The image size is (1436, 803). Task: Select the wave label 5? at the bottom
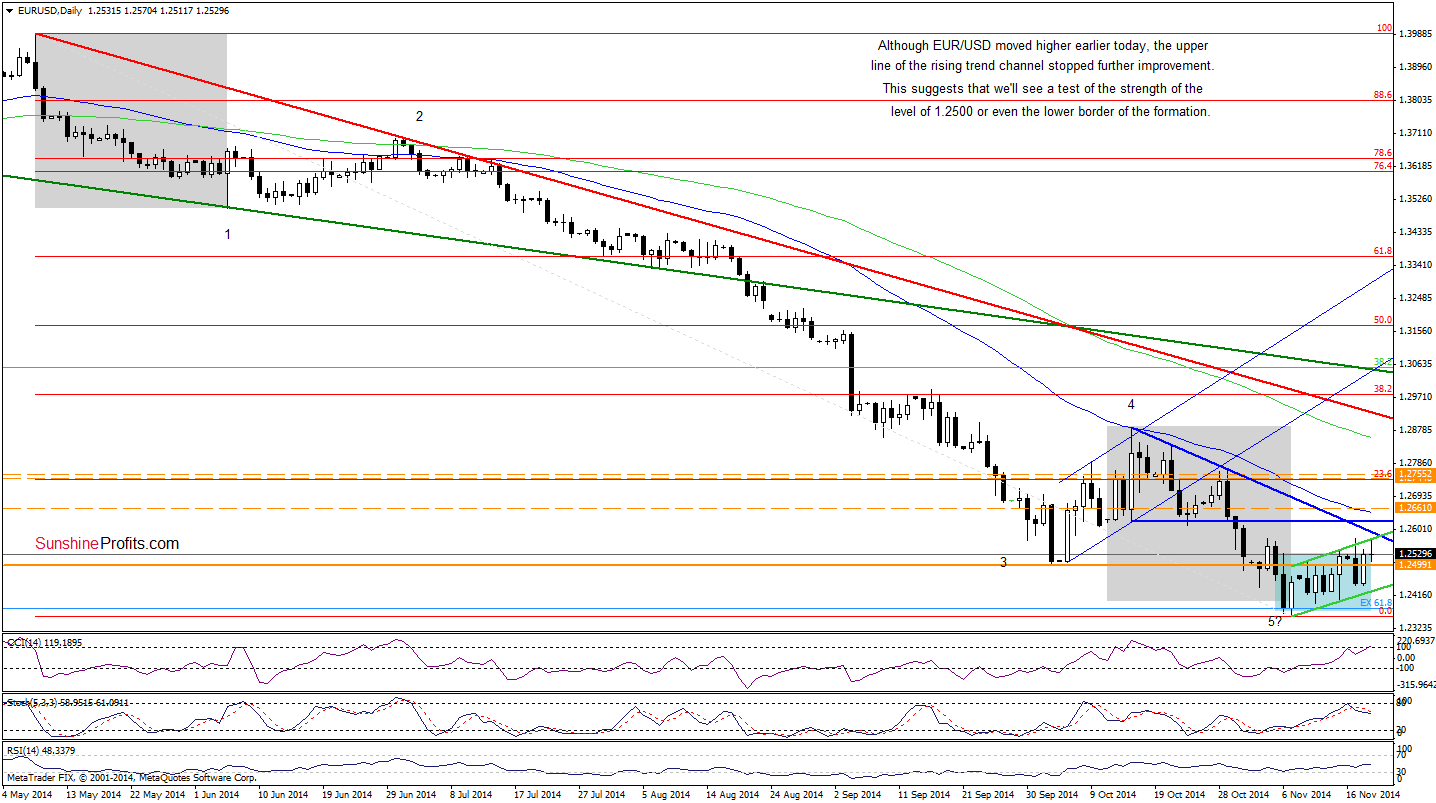(1275, 621)
